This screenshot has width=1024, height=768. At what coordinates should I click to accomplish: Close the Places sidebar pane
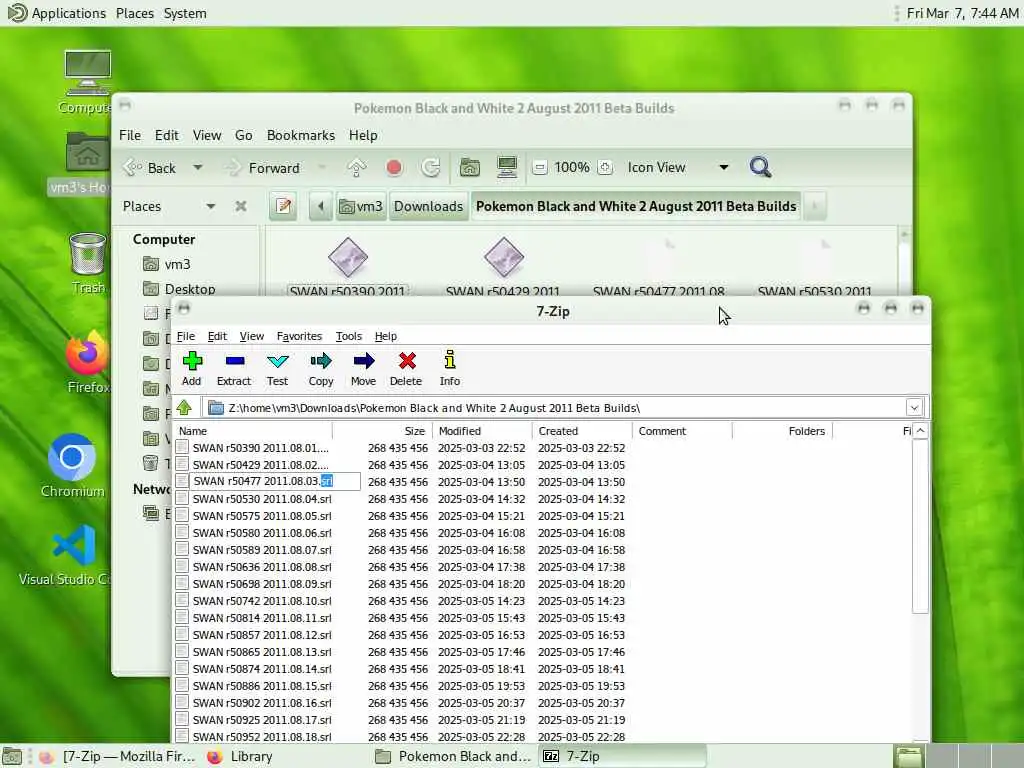click(x=241, y=206)
